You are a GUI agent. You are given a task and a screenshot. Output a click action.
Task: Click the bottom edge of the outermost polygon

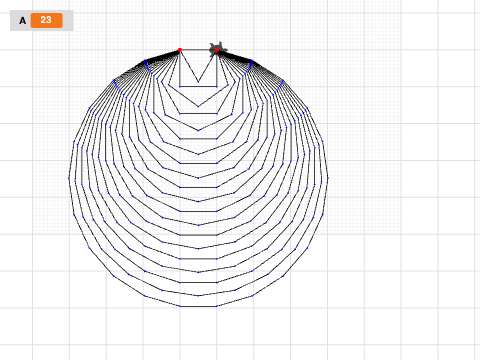click(198, 306)
